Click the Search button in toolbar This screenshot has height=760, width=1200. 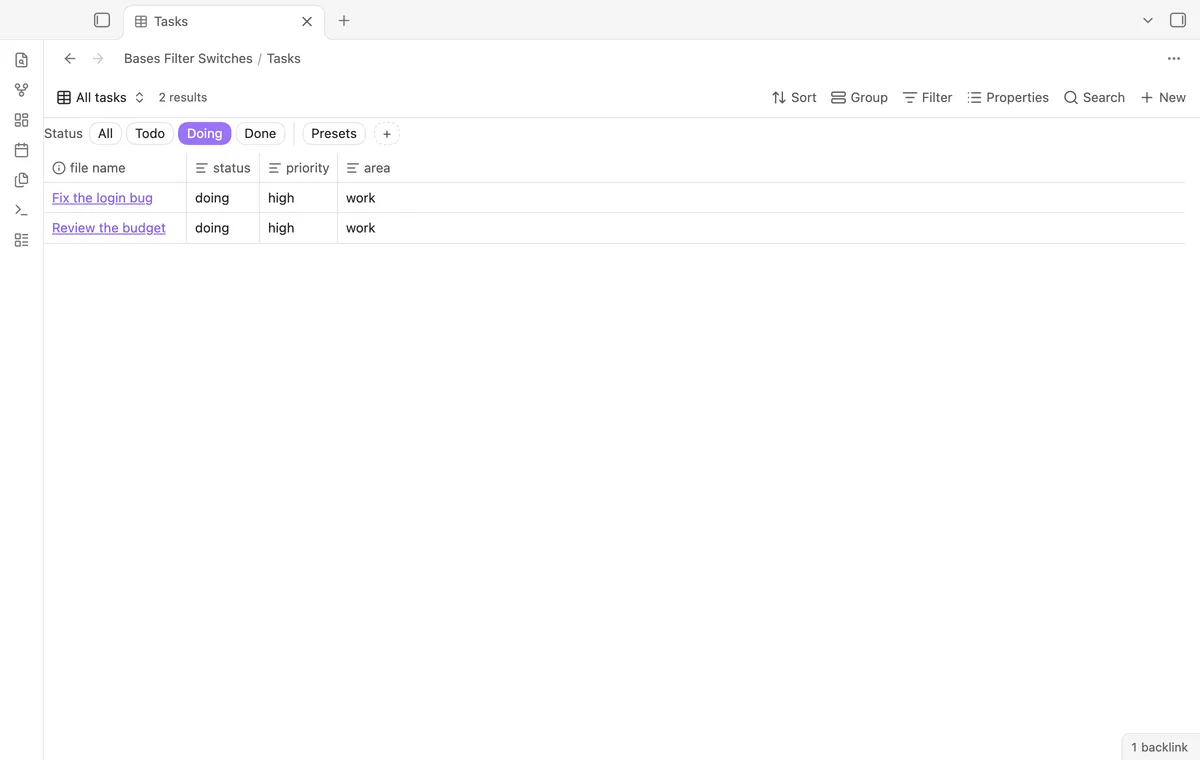(x=1094, y=97)
